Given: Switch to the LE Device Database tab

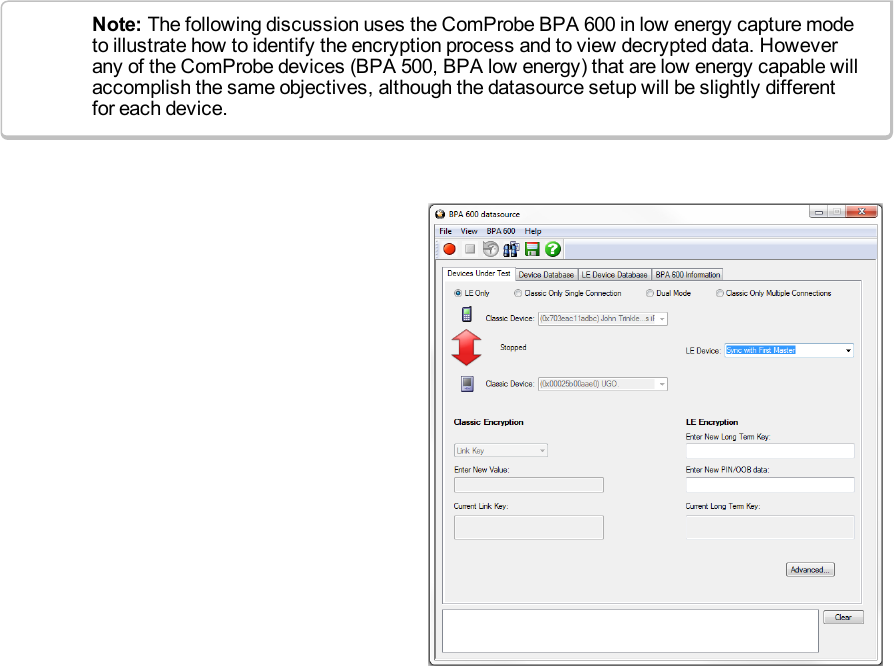Looking at the screenshot, I should point(614,275).
